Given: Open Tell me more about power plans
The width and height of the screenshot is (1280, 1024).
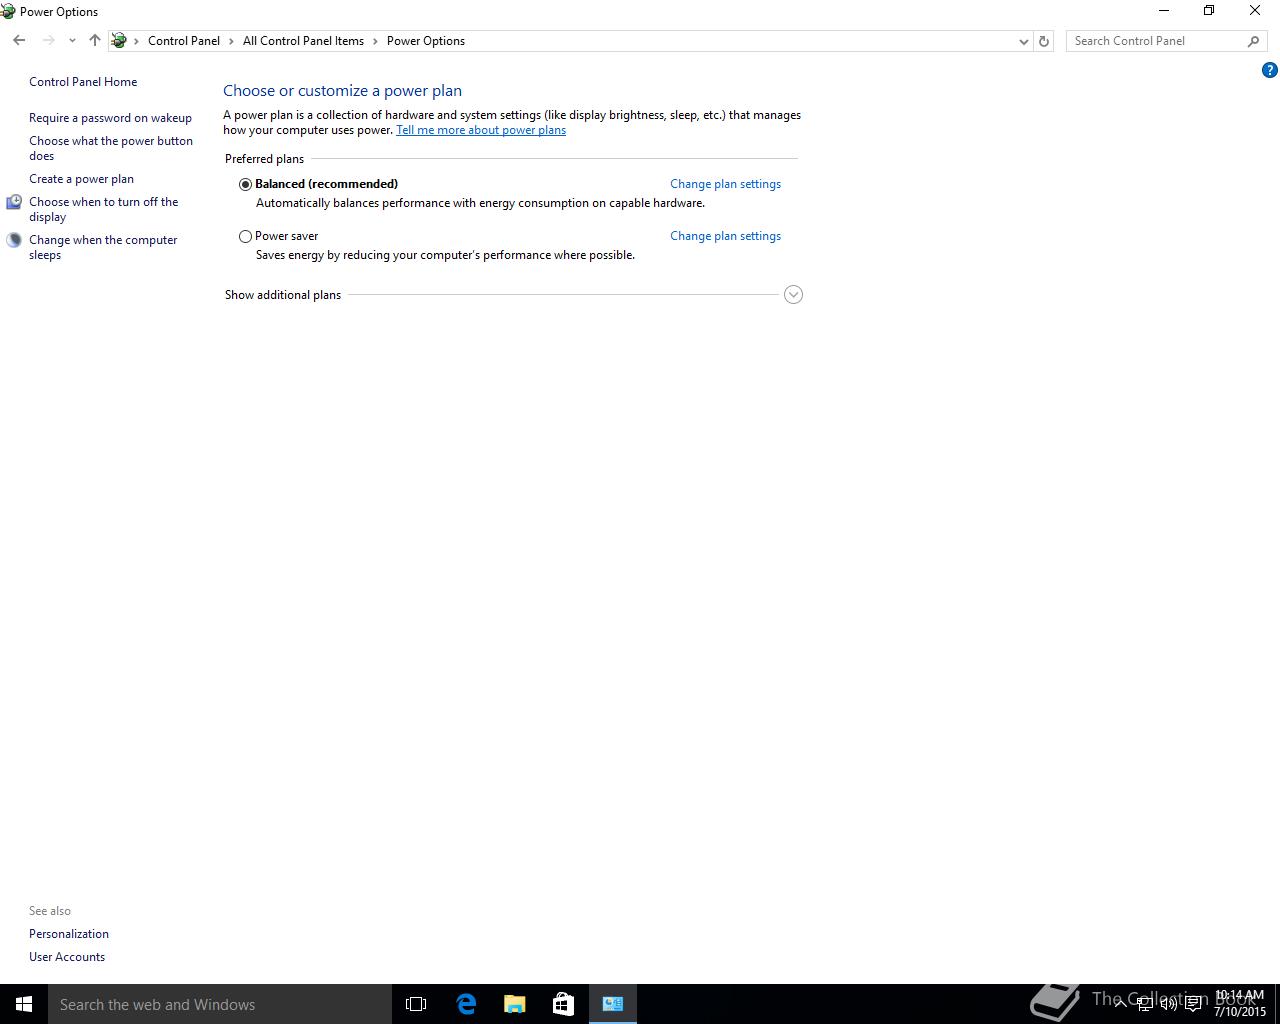Looking at the screenshot, I should pyautogui.click(x=481, y=130).
